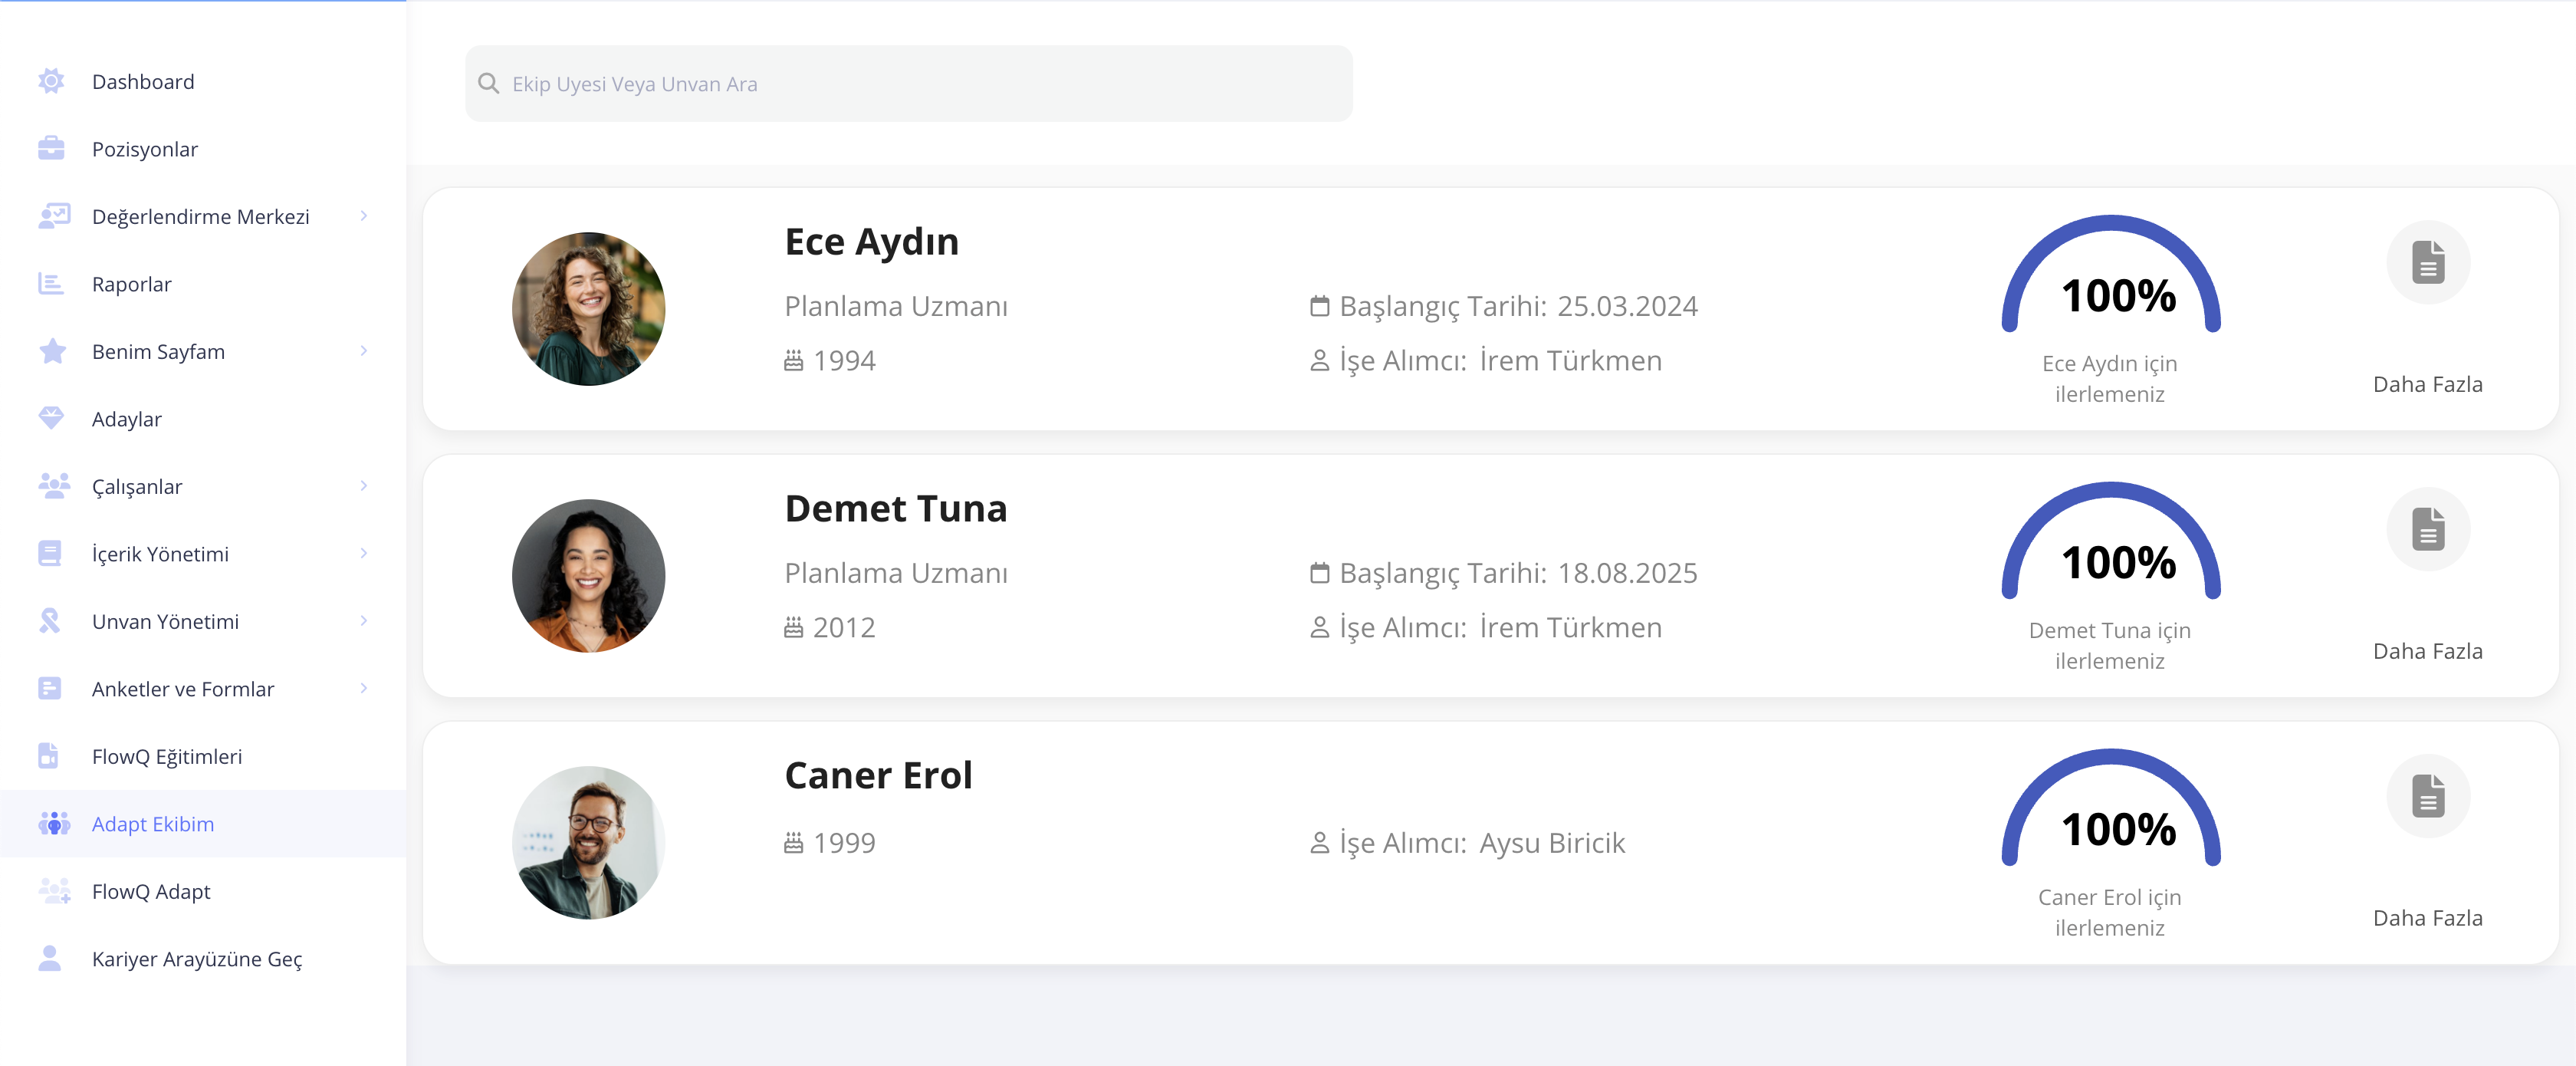Click Daha Fazla for Caner Erol
Image resolution: width=2576 pixels, height=1066 pixels.
[x=2427, y=918]
